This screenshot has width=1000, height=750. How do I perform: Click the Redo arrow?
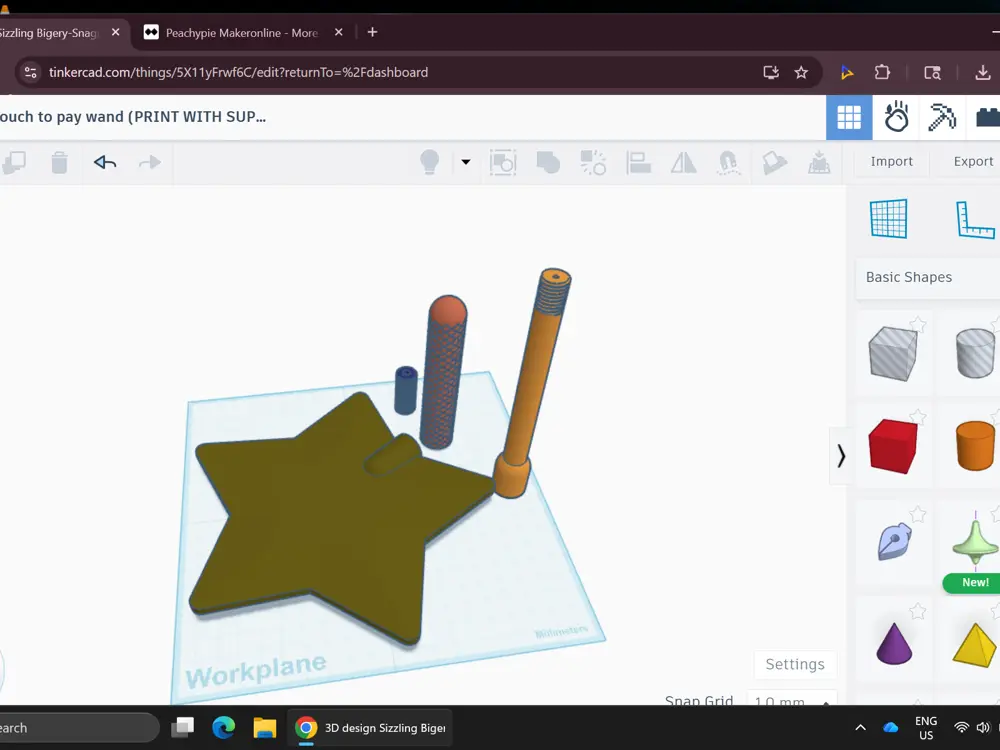pyautogui.click(x=150, y=163)
